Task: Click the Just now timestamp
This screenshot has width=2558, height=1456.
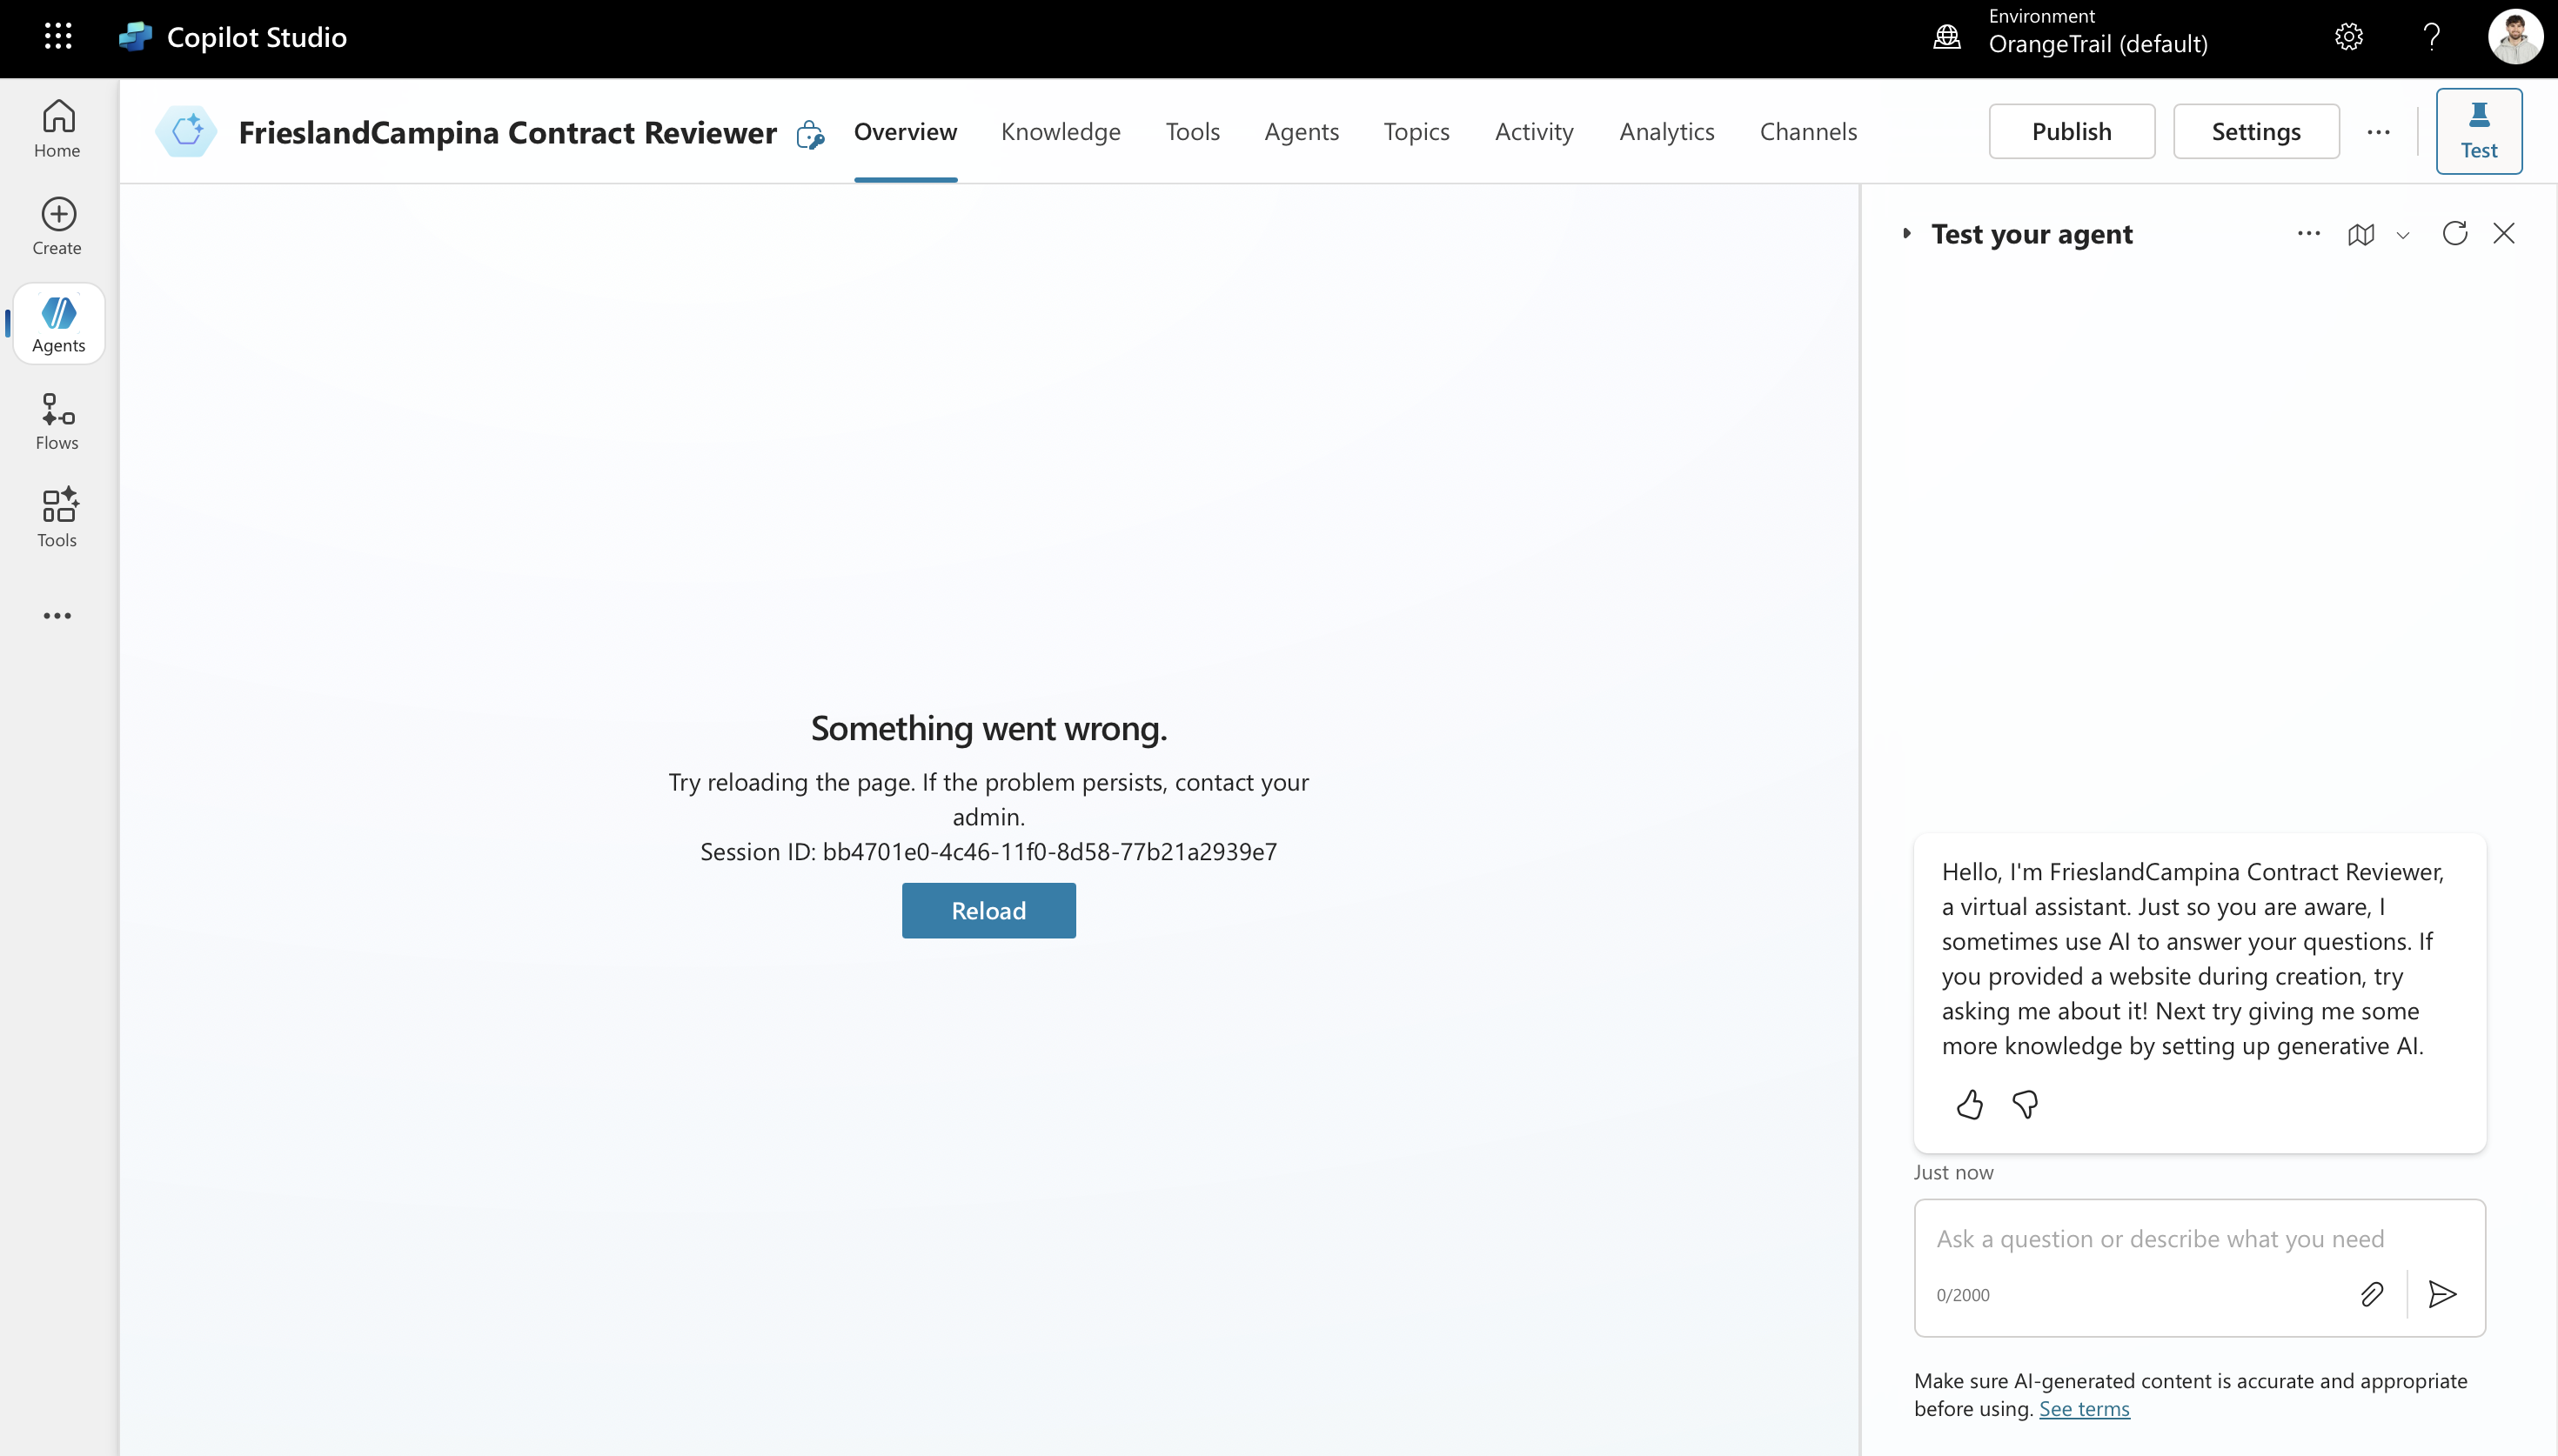Action: [x=1953, y=1172]
